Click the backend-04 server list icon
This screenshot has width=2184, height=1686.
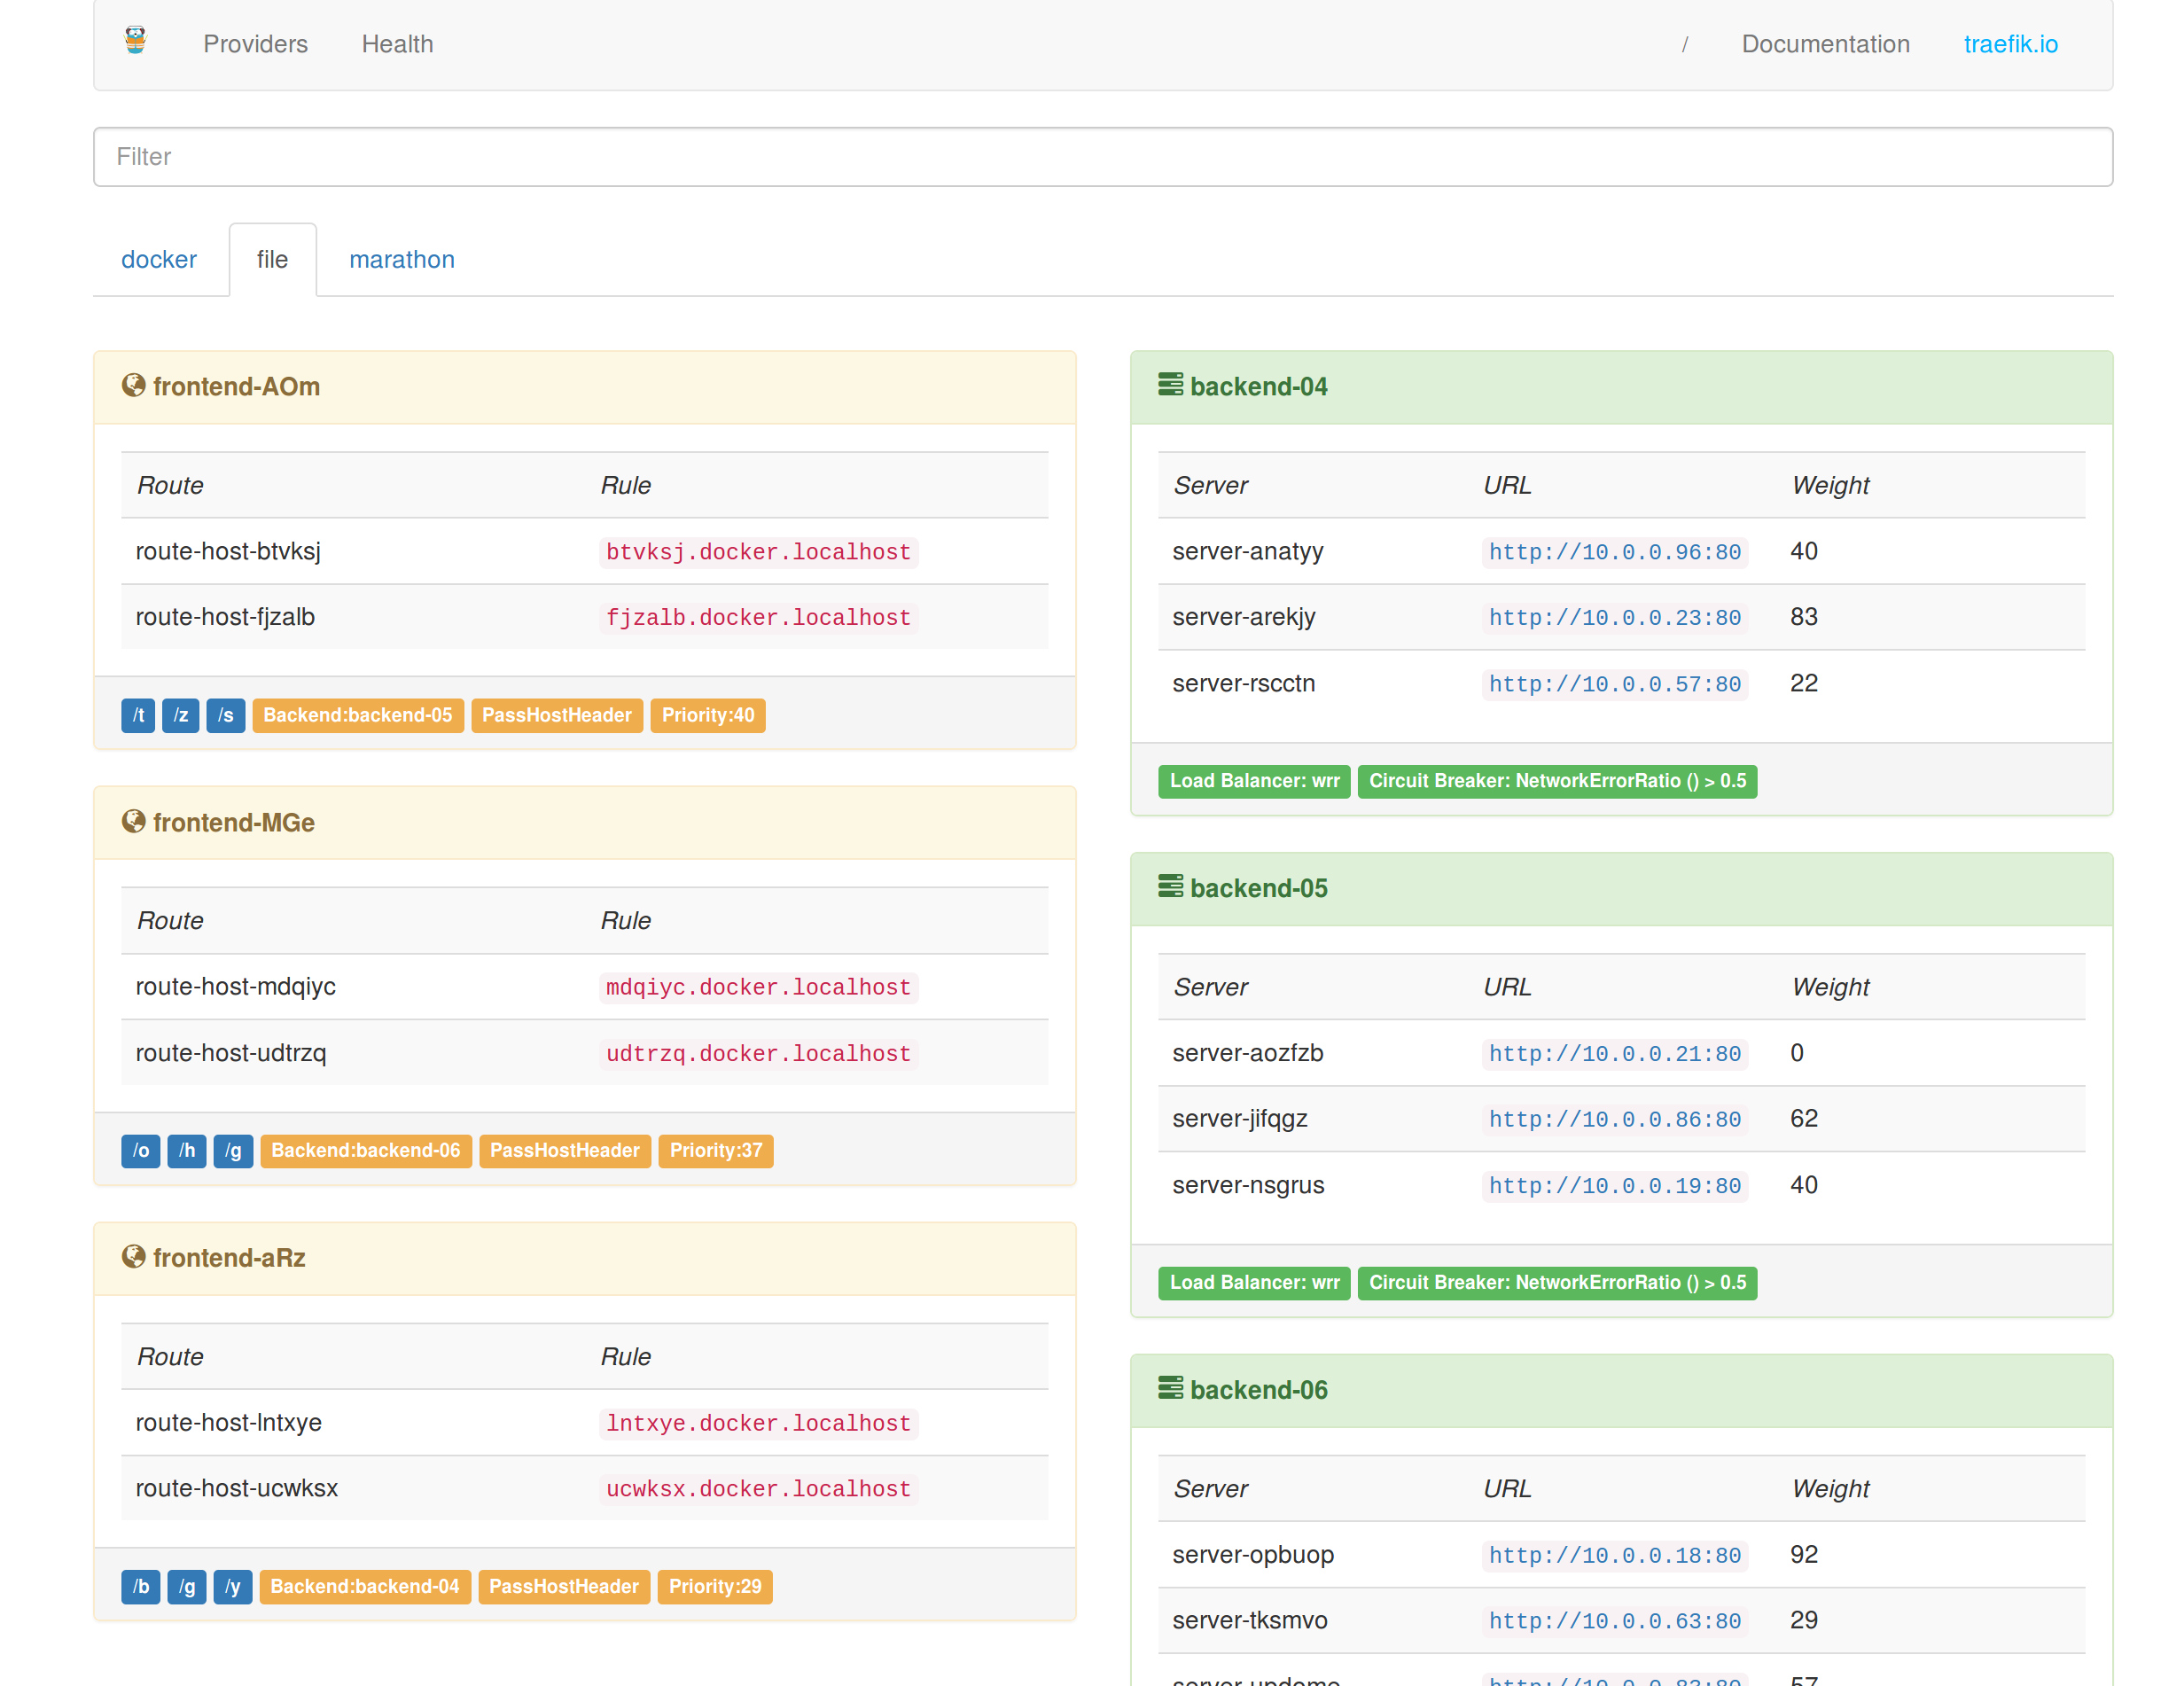coord(1169,385)
